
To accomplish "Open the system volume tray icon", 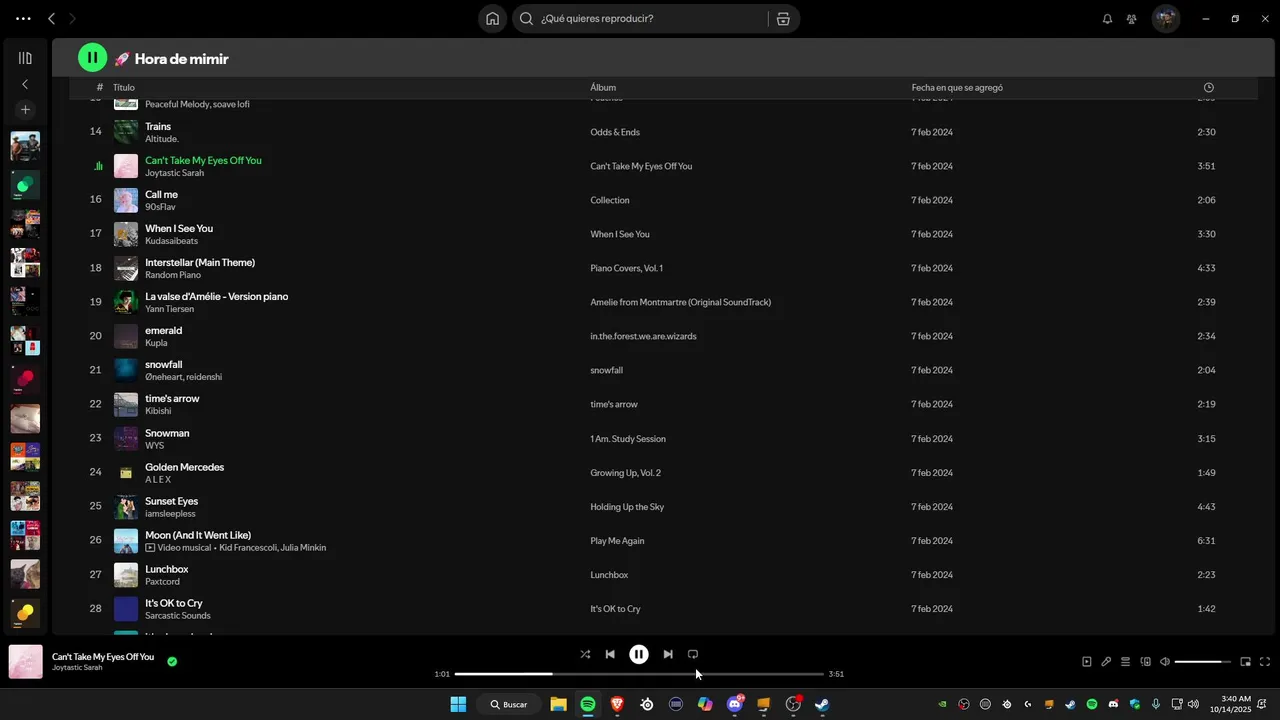I will [x=1193, y=704].
